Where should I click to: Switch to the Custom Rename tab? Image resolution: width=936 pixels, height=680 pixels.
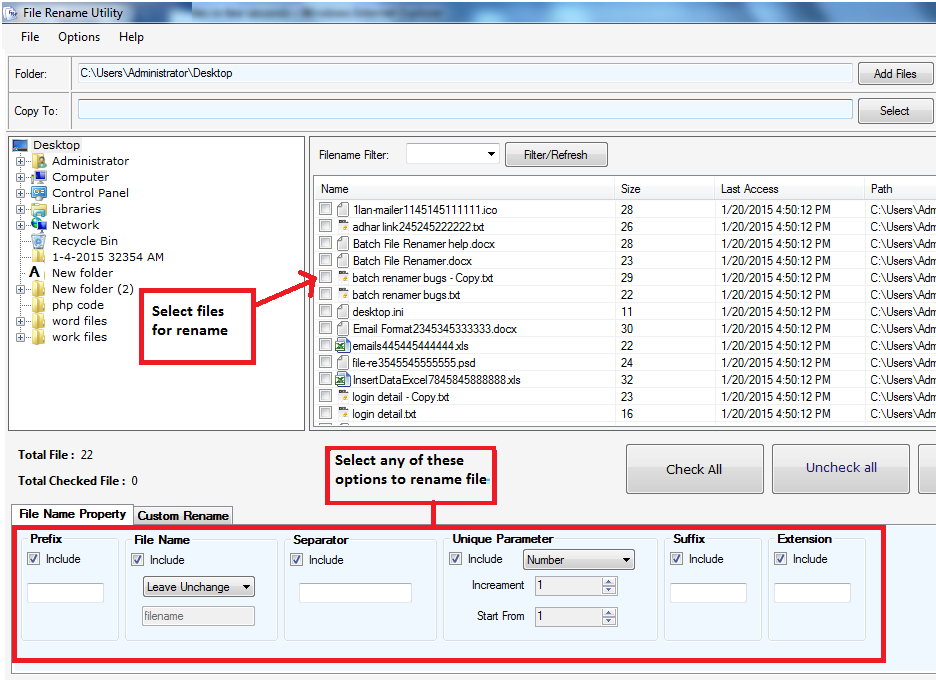[183, 515]
